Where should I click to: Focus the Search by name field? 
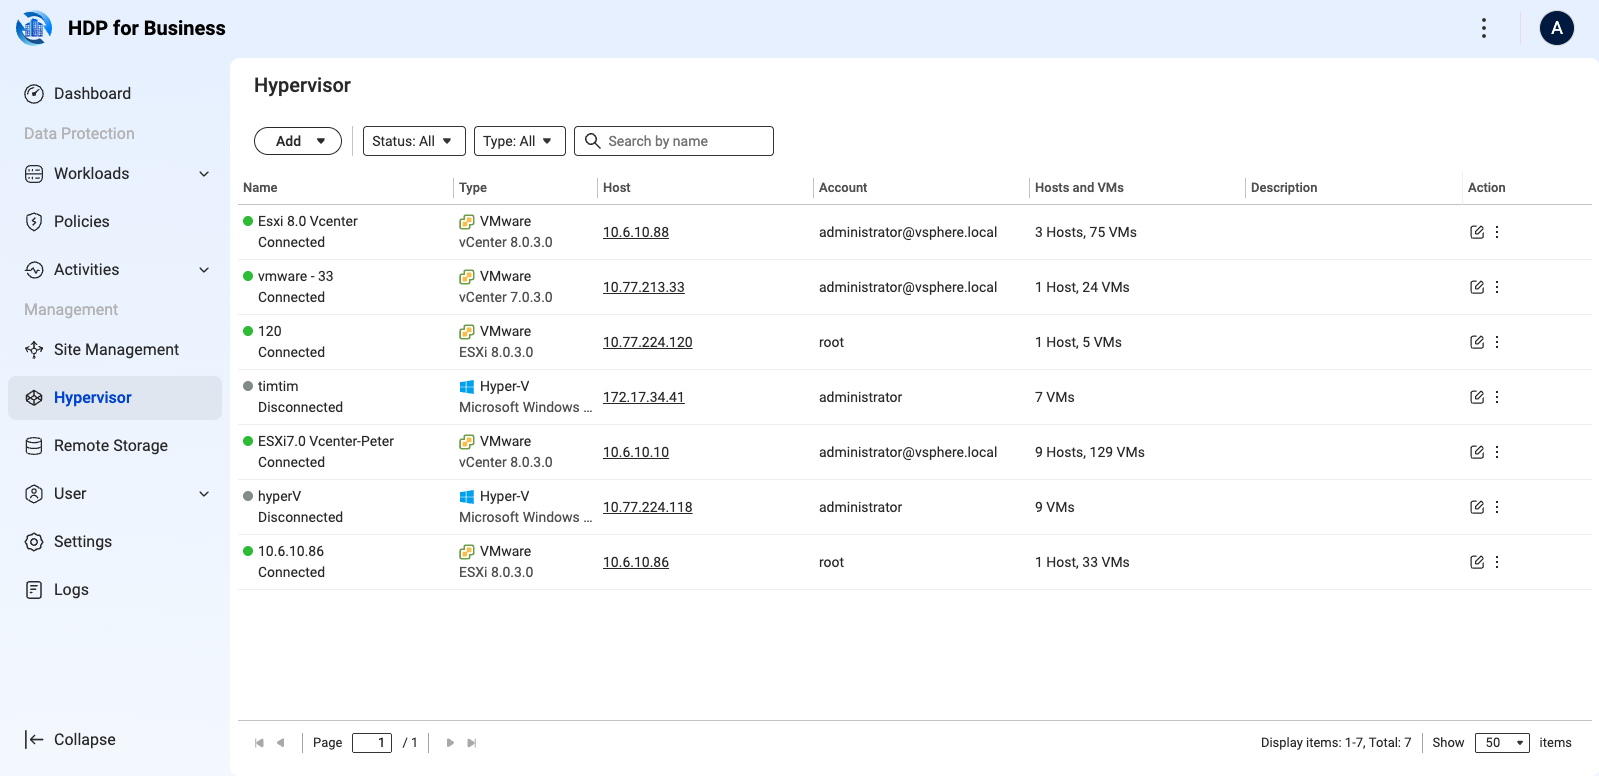[674, 141]
